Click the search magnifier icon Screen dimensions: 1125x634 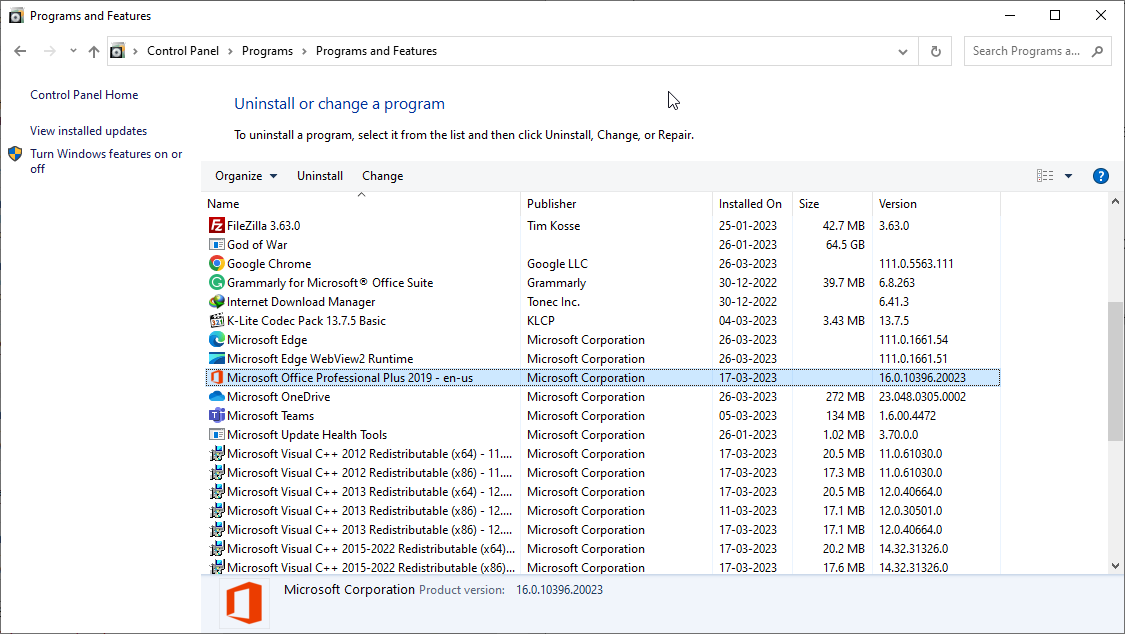1097,51
